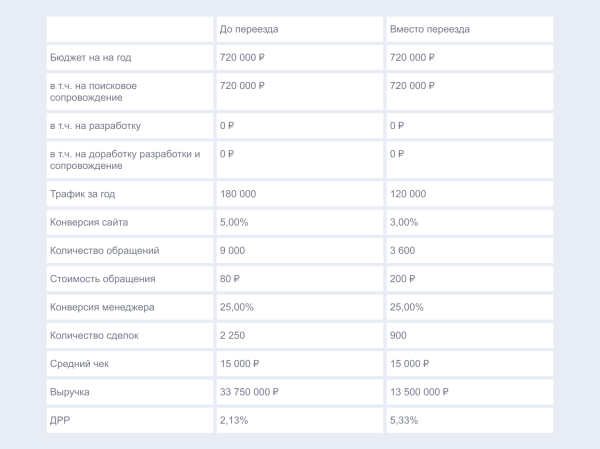Click the "в т.ч. на поисковое сопровождение" label
Screen dimensions: 600x449
(94, 92)
